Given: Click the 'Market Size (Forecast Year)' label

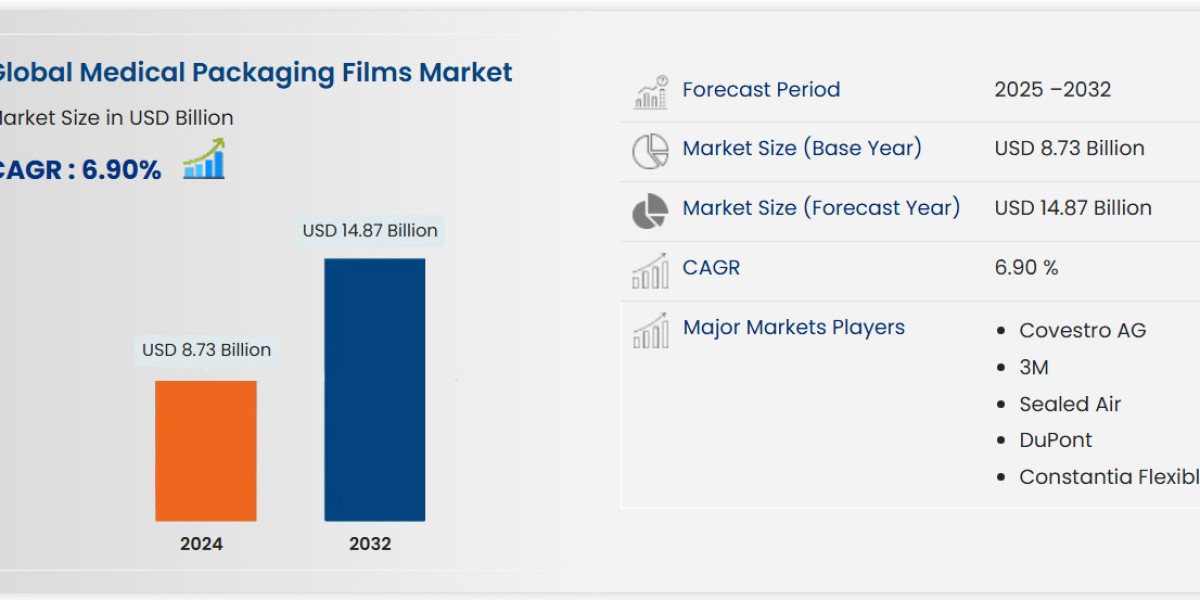Looking at the screenshot, I should (821, 208).
